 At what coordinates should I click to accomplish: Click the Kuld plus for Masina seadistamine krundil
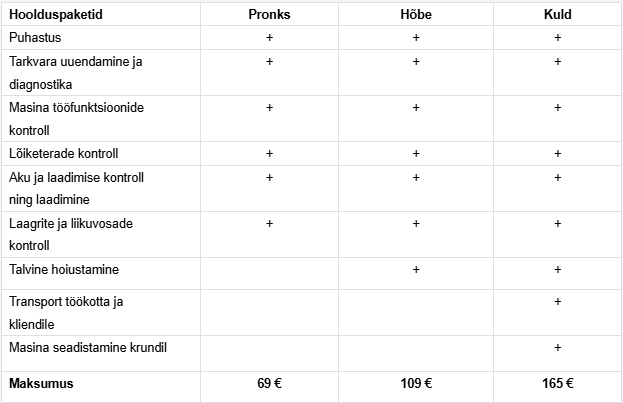557,347
